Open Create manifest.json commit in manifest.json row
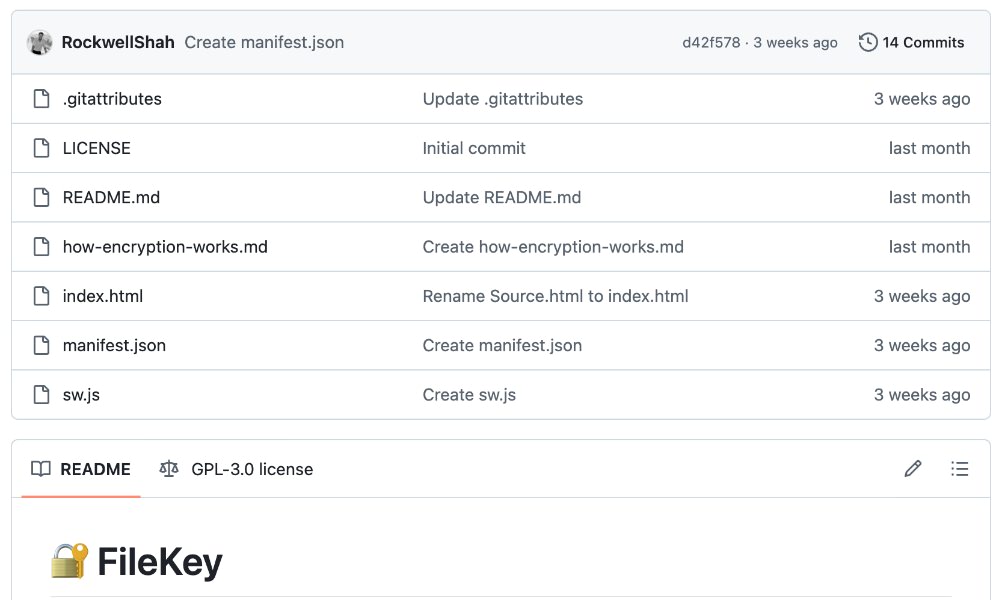 point(502,346)
